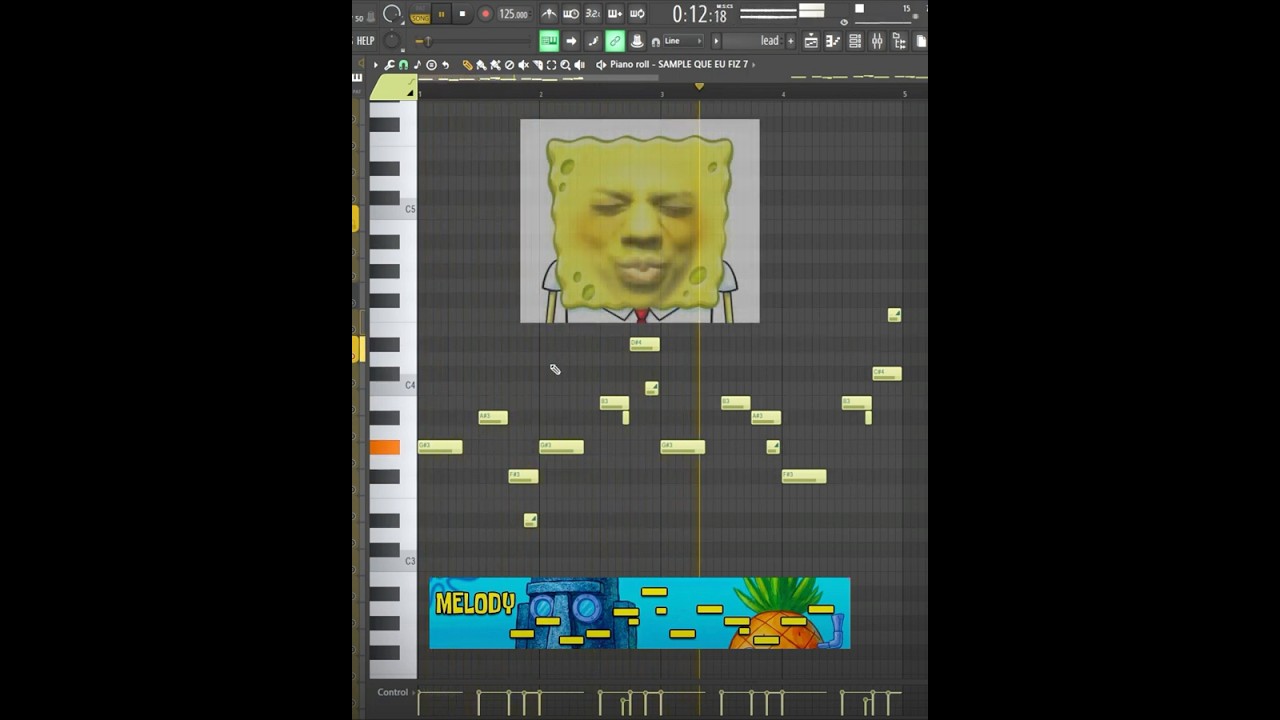Open the piano roll stamp tool
1280x720 pixels.
431,65
